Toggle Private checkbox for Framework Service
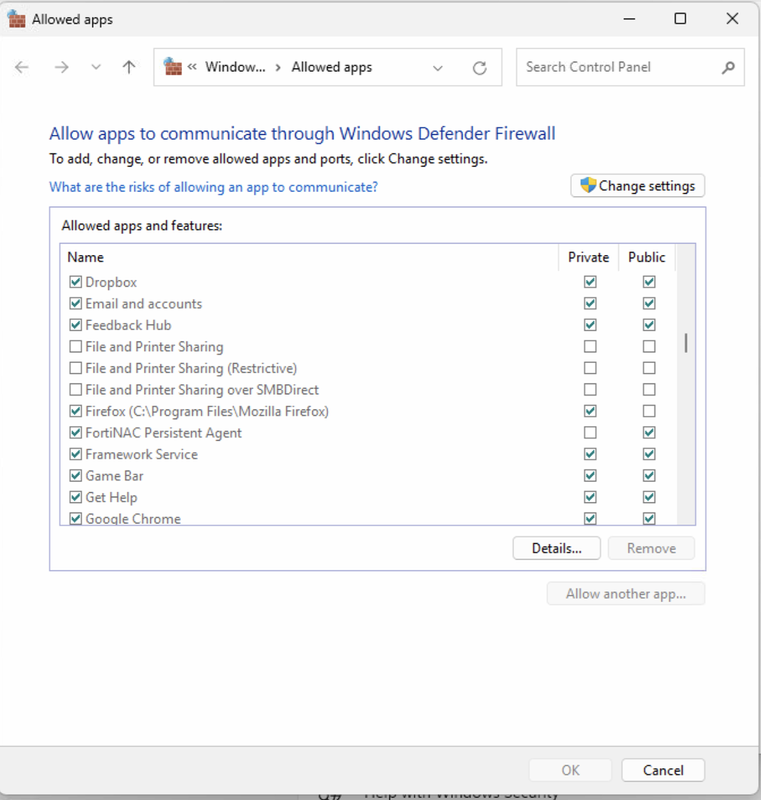Screen dimensions: 761x800 [590, 454]
